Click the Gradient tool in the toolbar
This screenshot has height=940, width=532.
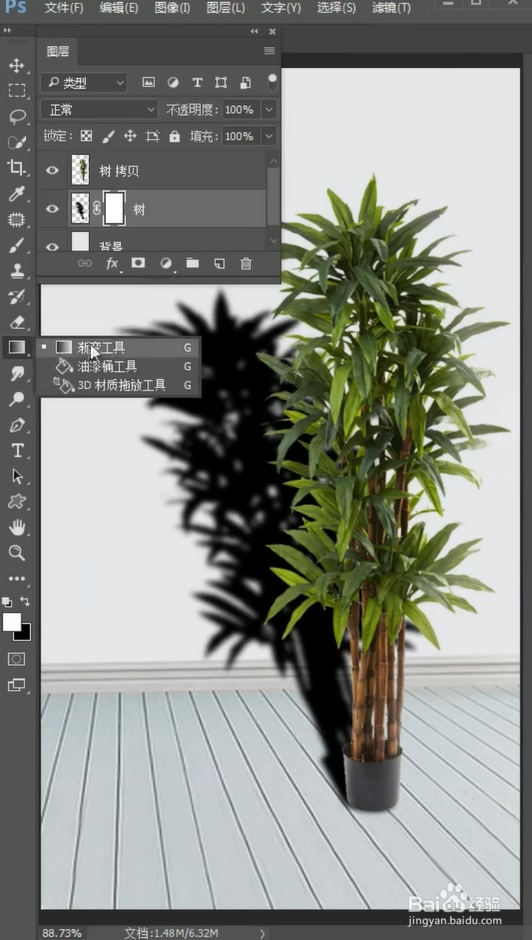tap(17, 347)
